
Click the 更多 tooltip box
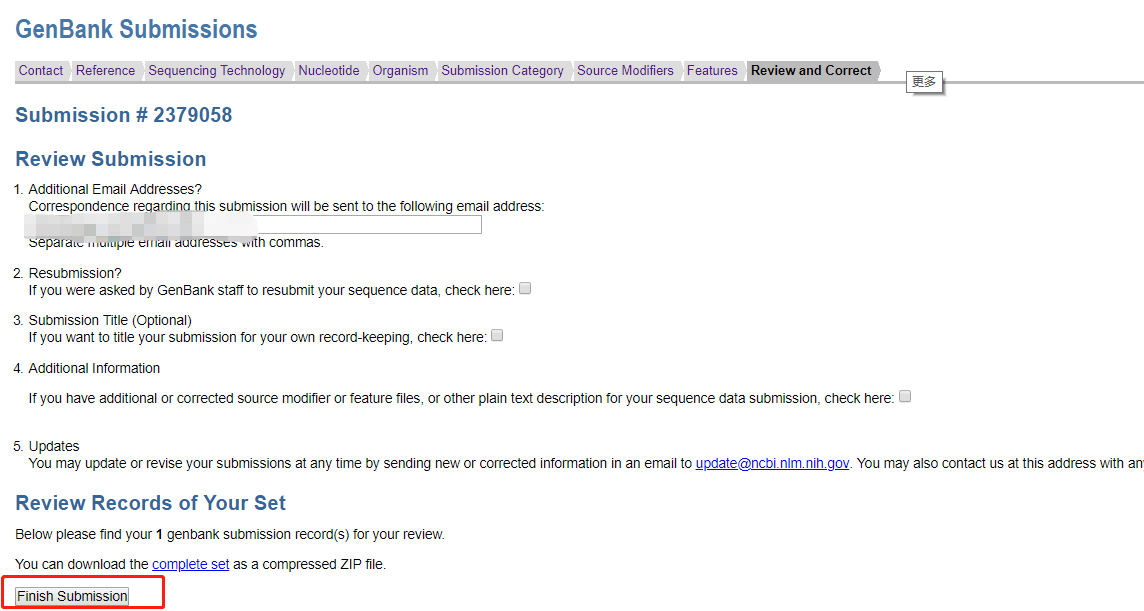(924, 82)
